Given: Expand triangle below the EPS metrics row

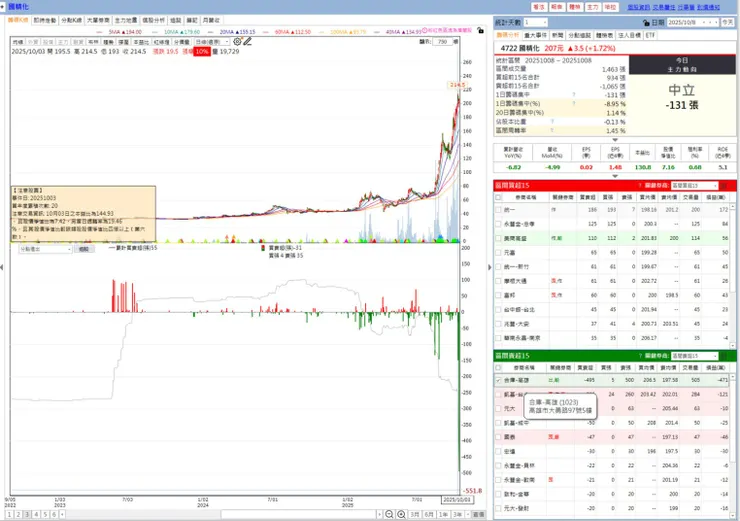Looking at the screenshot, I should click(x=615, y=176).
